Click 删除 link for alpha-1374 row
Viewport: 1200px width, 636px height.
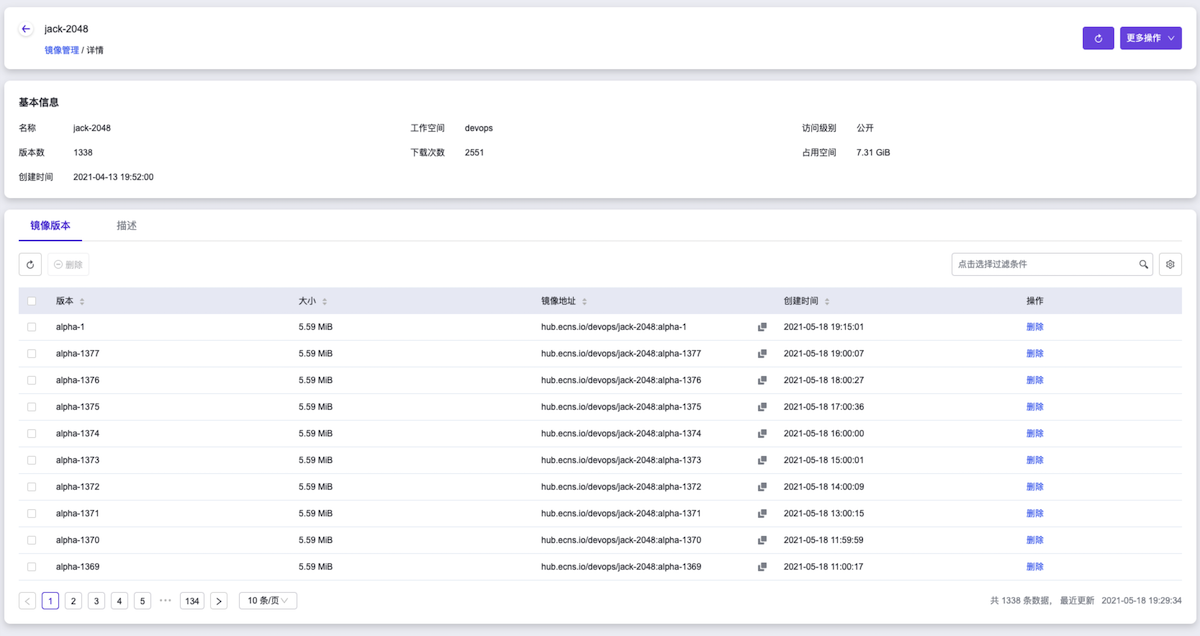1034,434
